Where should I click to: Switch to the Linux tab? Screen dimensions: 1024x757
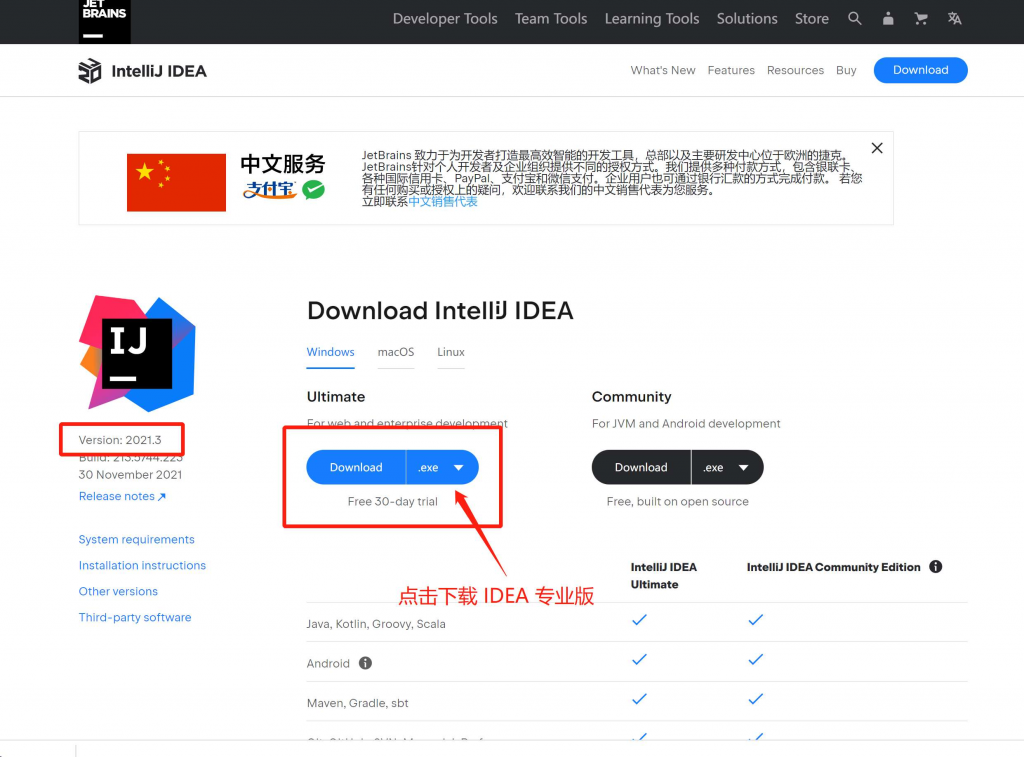pos(451,352)
